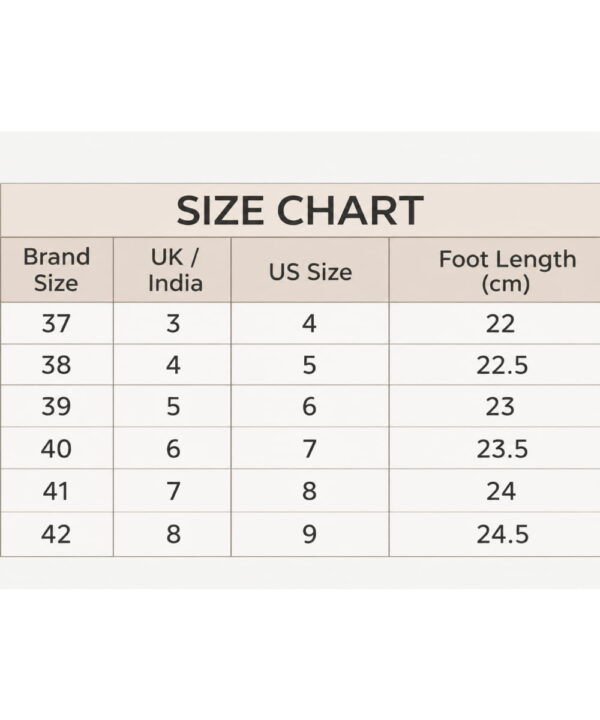Viewport: 600px width, 720px height.
Task: Click brand size 37 cell
Action: pos(56,323)
